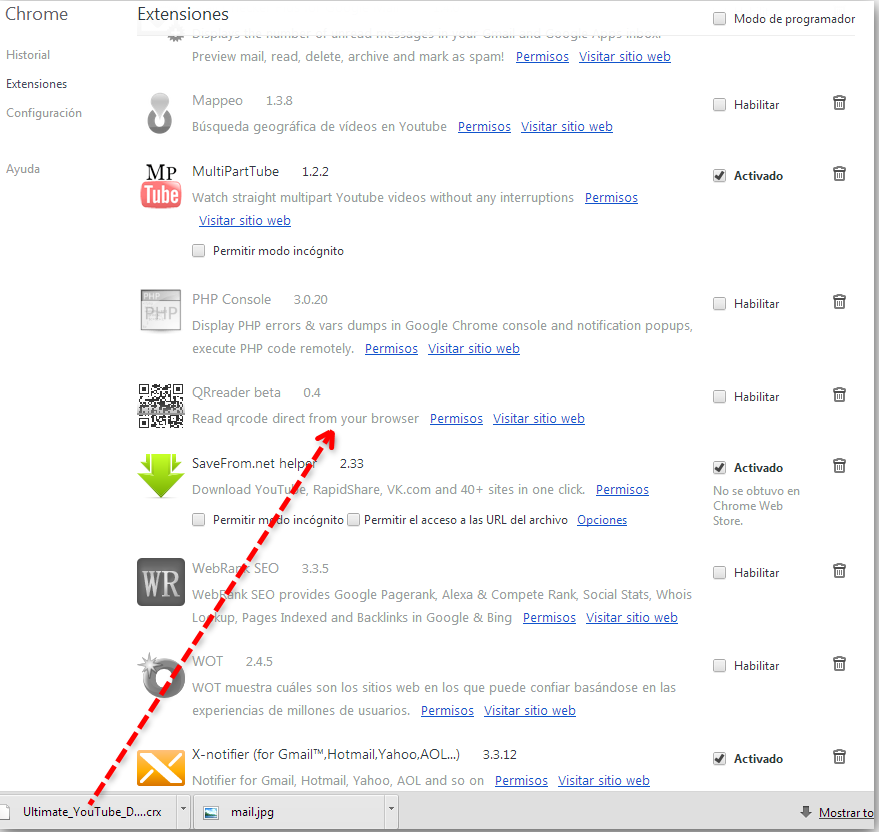Delete SaveFrom.net helper with trash icon

(x=839, y=465)
